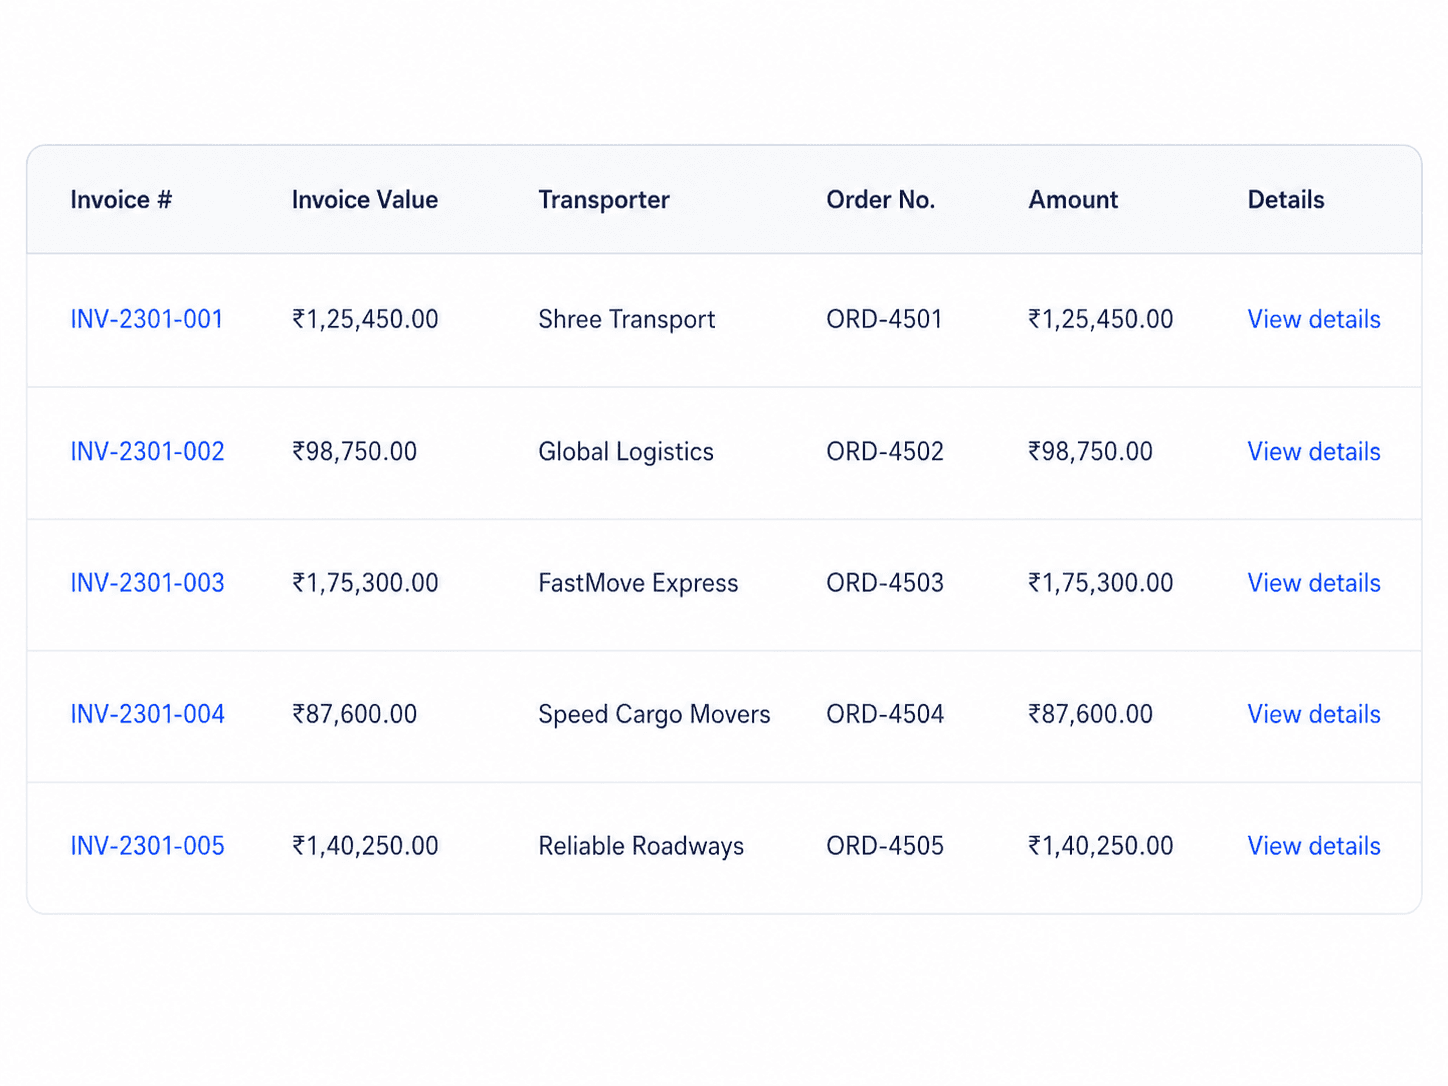Open invoice INV-2301-001 link
The width and height of the screenshot is (1448, 1086).
point(147,320)
